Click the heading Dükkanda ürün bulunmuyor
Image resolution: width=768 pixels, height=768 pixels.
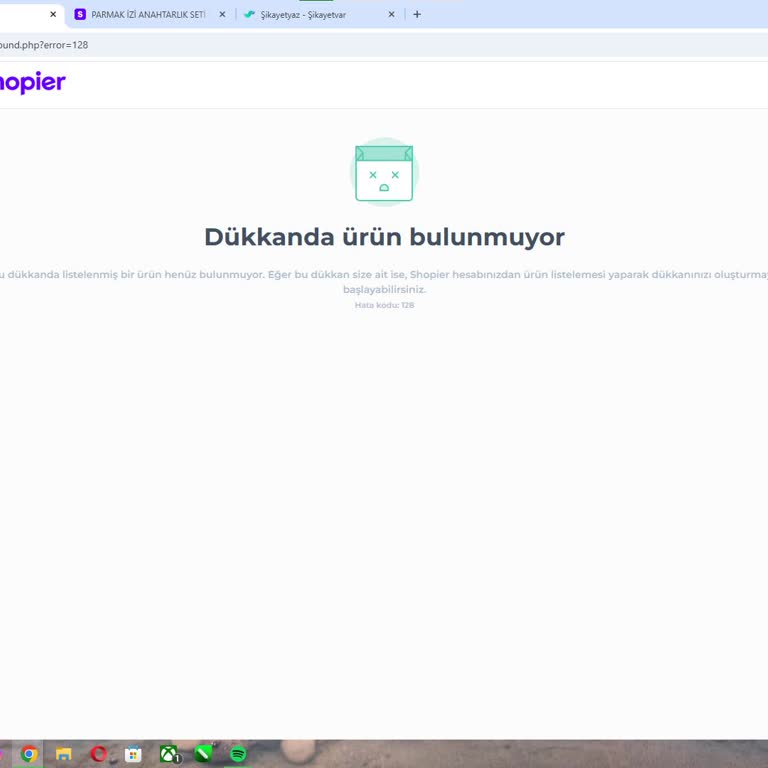point(384,237)
